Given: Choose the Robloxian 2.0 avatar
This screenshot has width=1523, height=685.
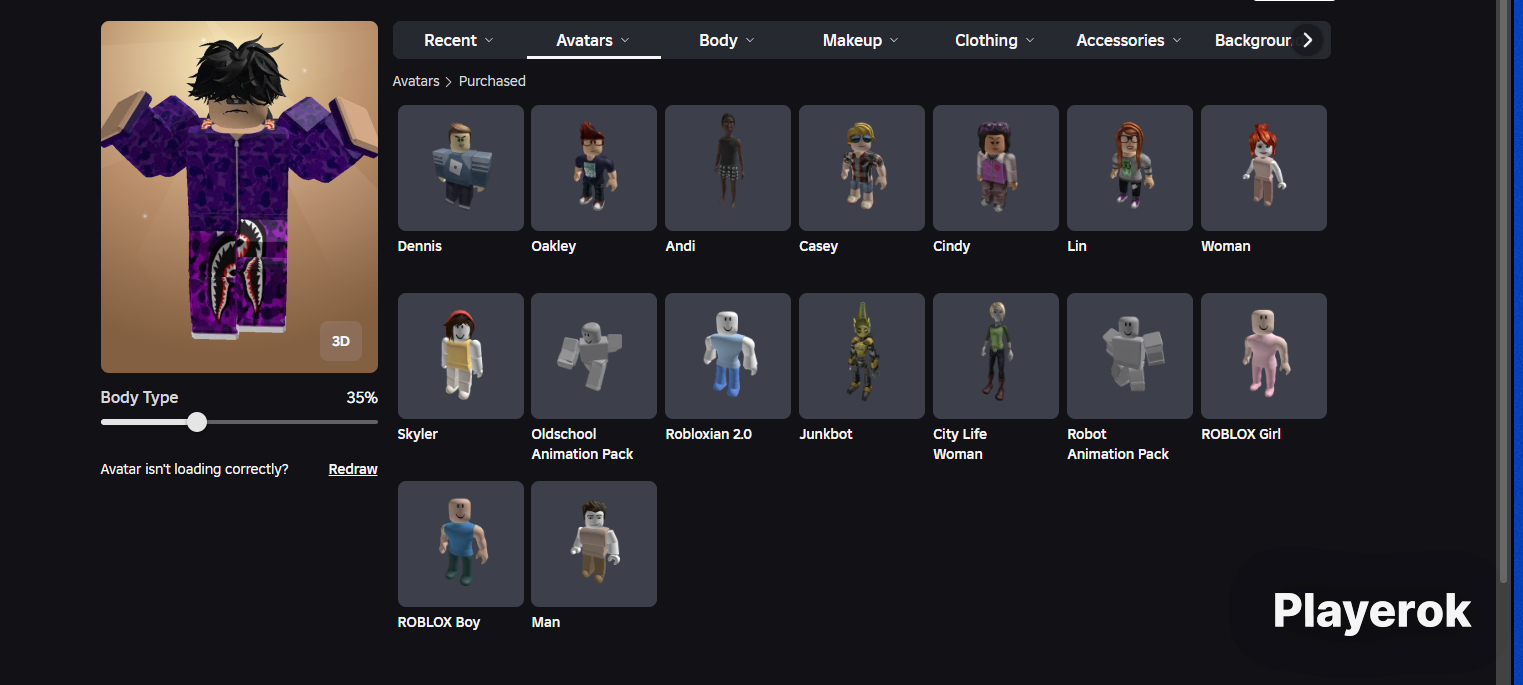Looking at the screenshot, I should pos(728,356).
